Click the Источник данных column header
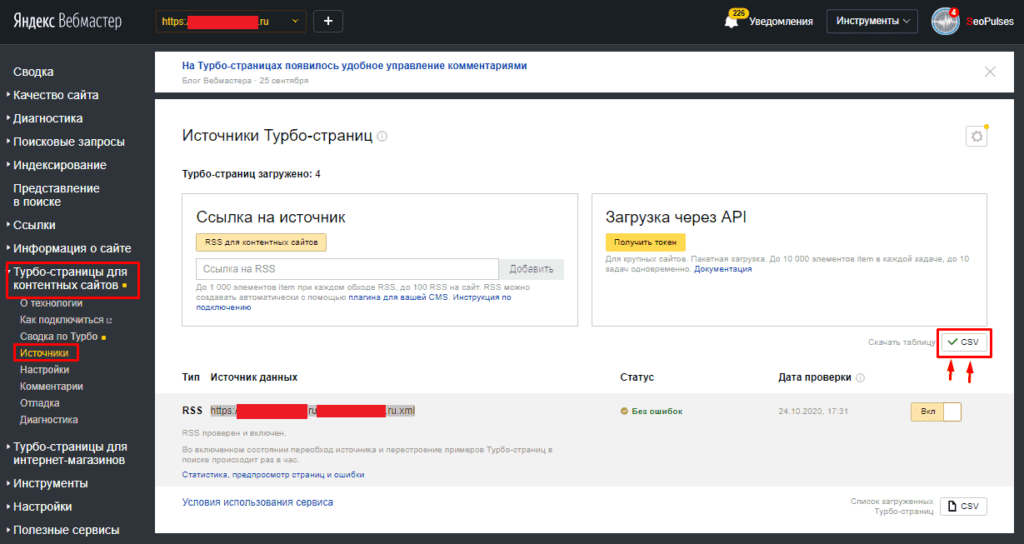Image resolution: width=1024 pixels, height=544 pixels. [x=254, y=377]
